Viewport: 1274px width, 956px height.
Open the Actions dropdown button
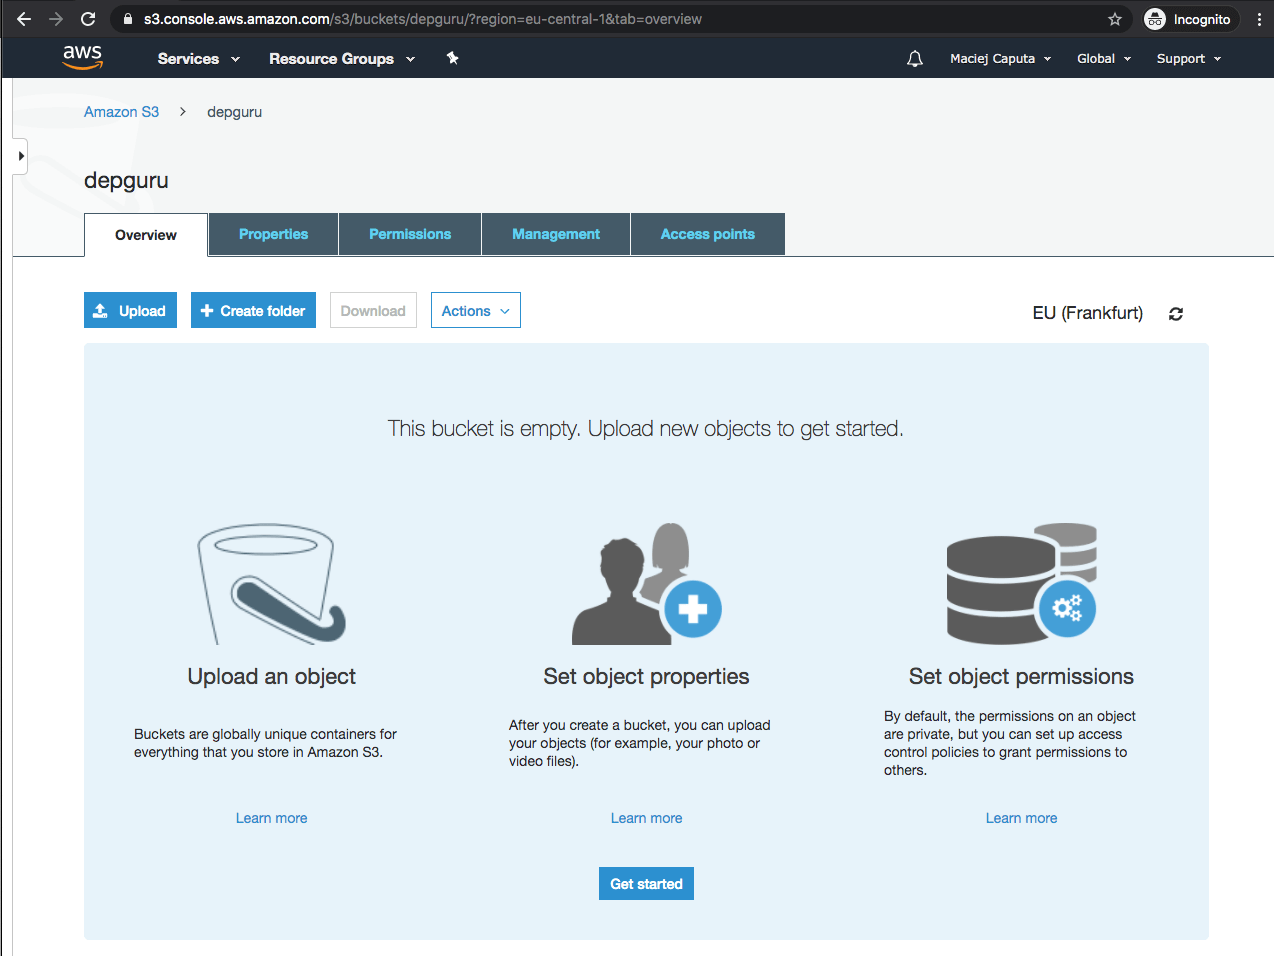(475, 311)
